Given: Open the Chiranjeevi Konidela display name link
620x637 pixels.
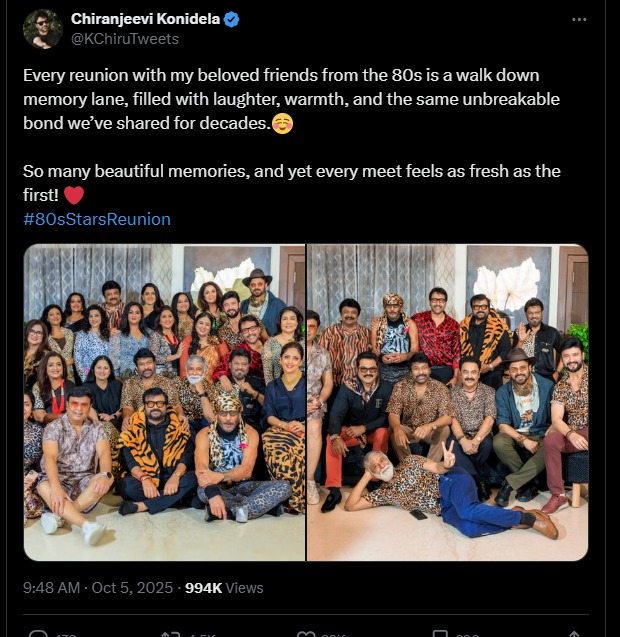Looking at the screenshot, I should point(145,20).
